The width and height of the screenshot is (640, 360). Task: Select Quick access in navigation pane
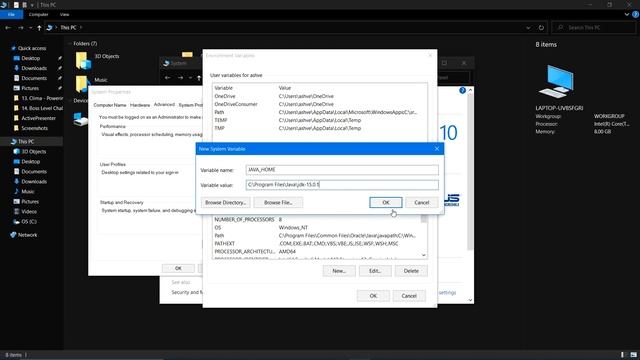32,48
